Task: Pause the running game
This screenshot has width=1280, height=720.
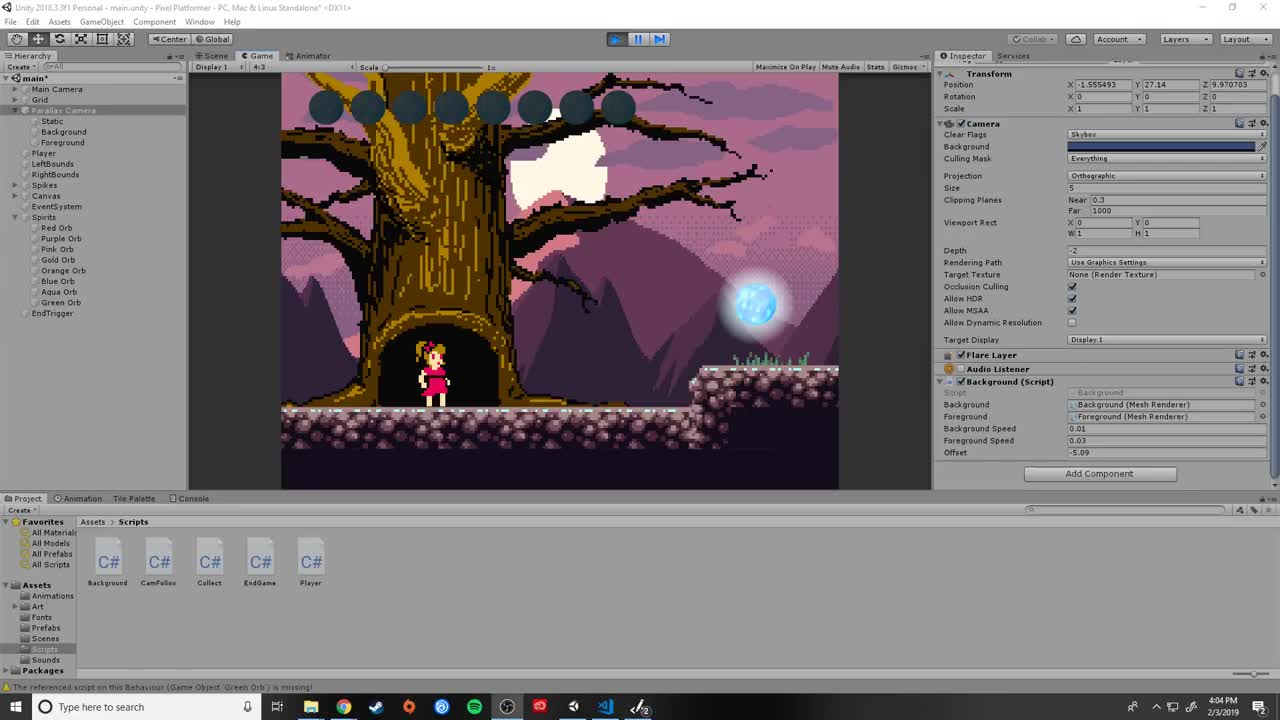Action: tap(638, 39)
